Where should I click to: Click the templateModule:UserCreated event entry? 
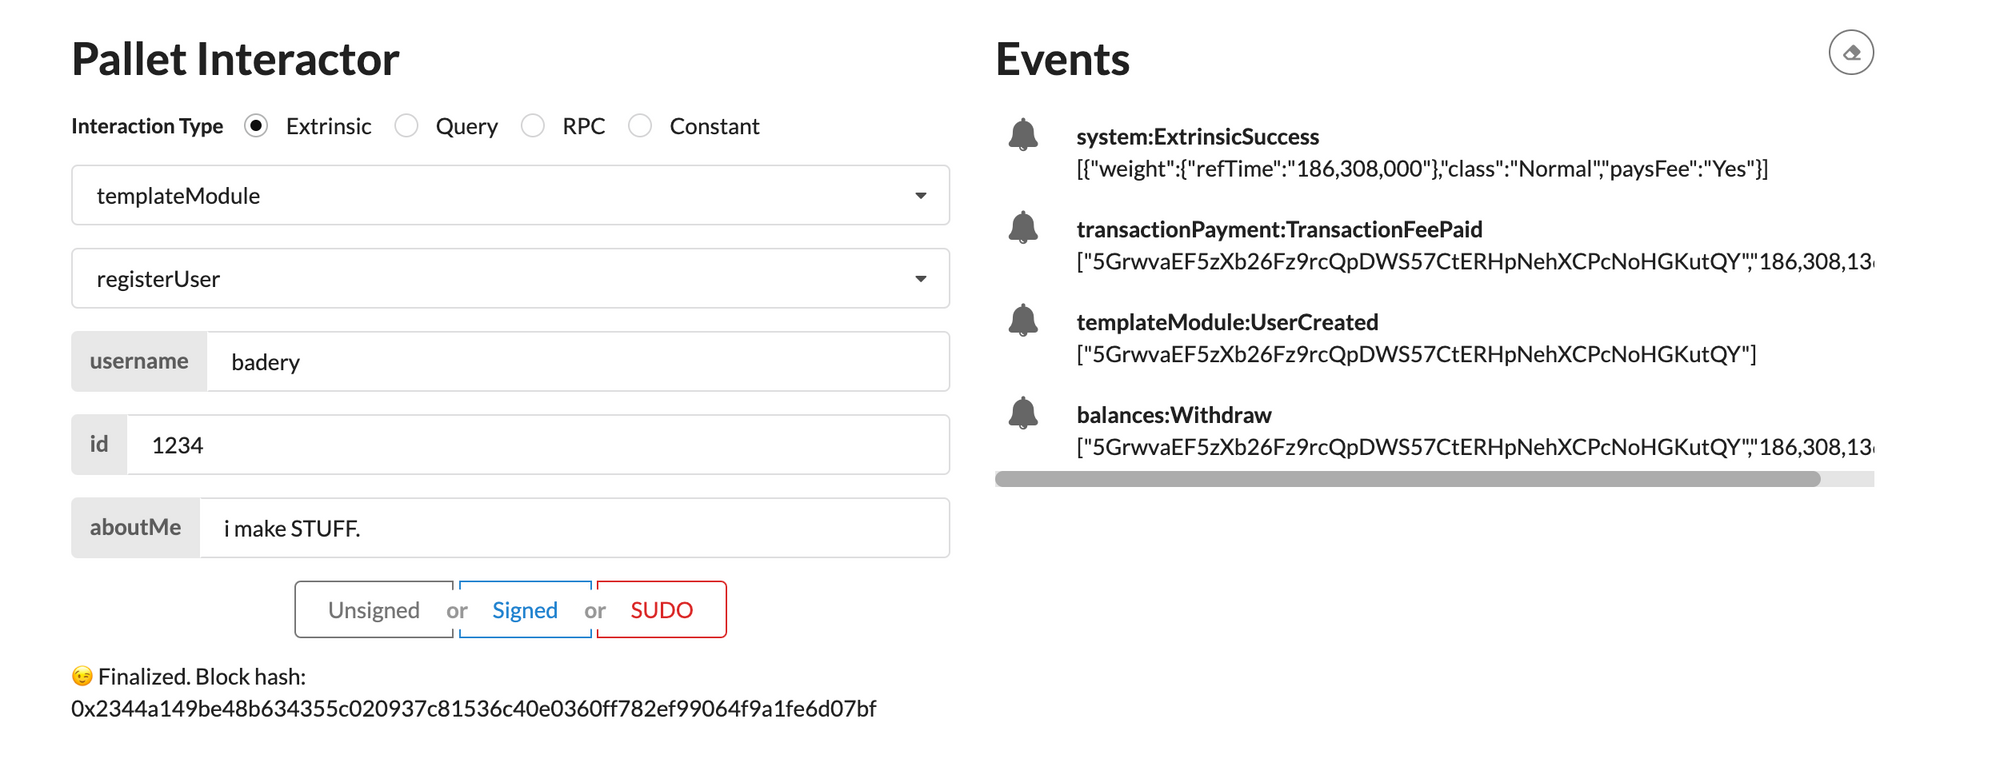click(1227, 322)
